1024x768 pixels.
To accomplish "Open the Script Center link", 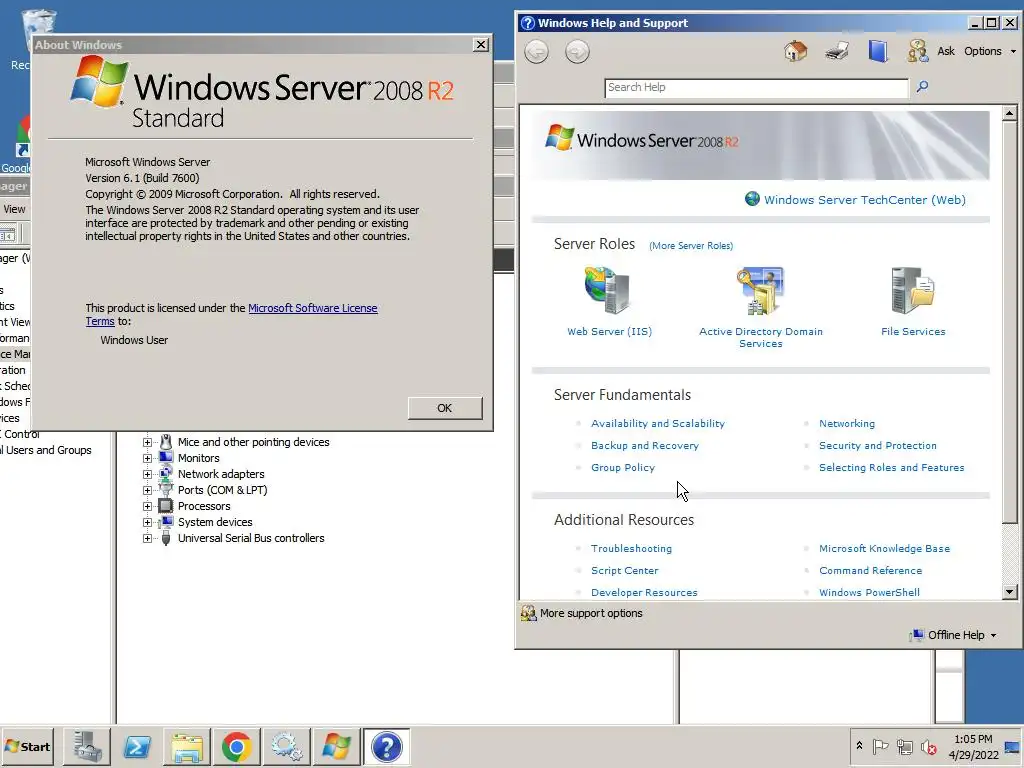I will click(624, 570).
